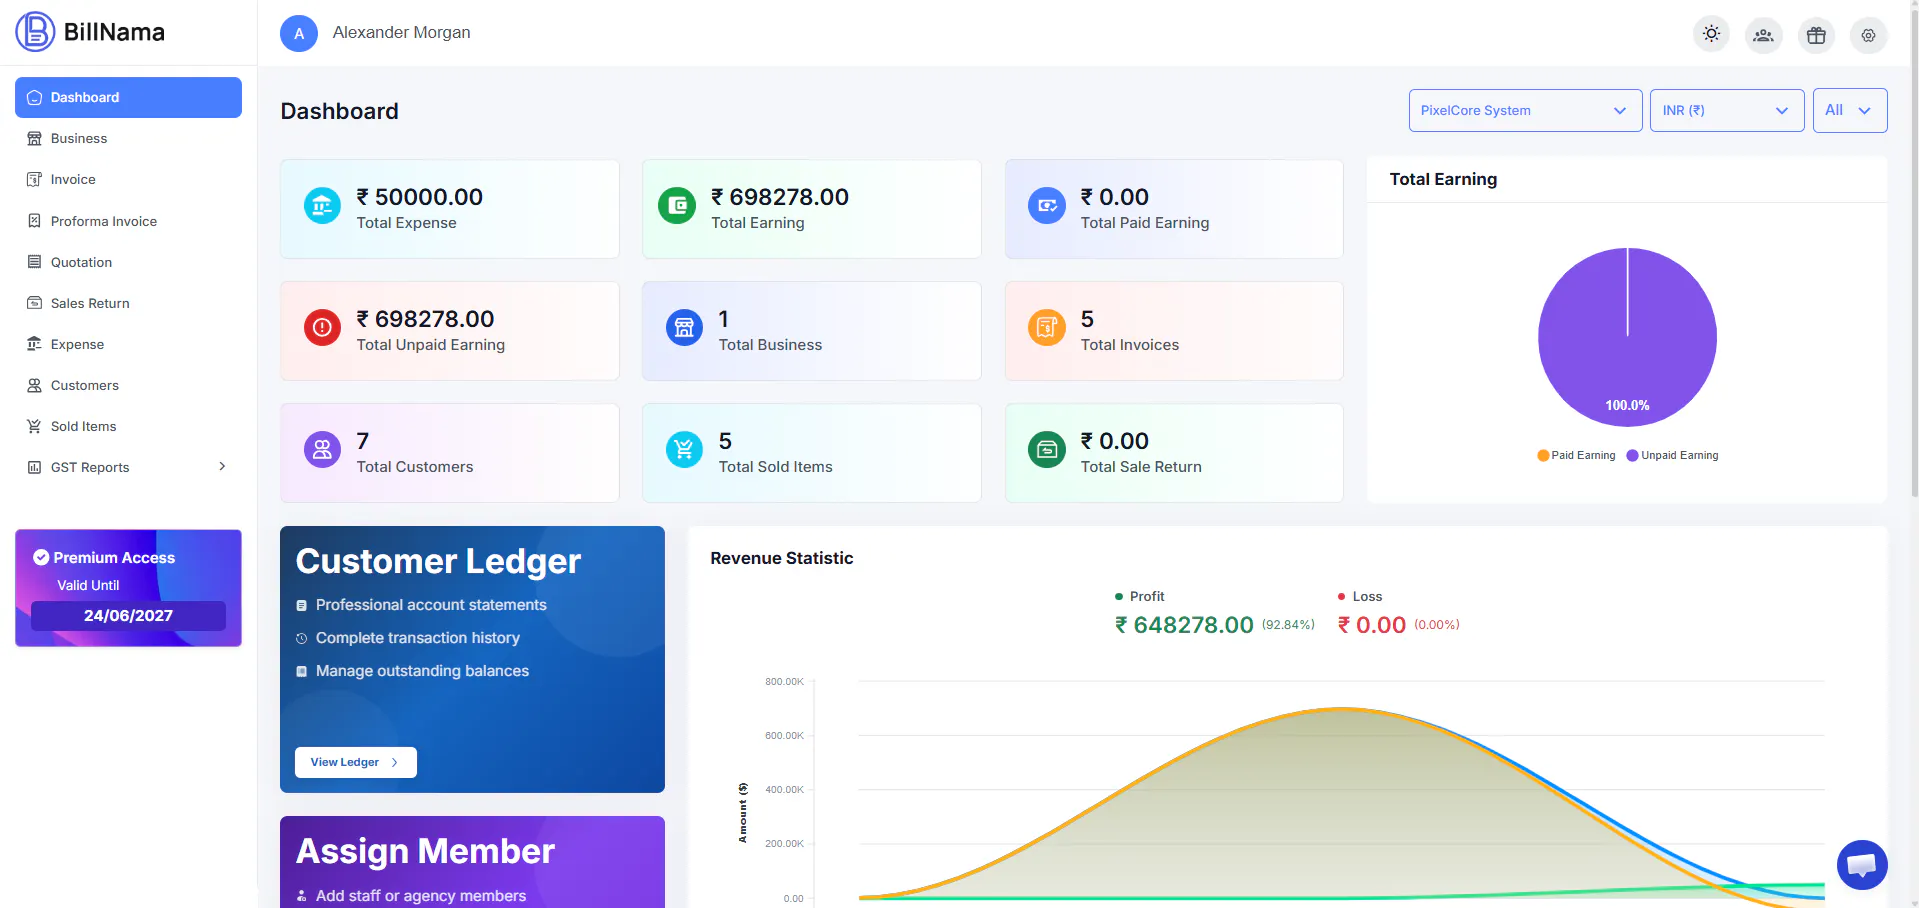Click the BillNama logo icon
1919x908 pixels.
35,32
